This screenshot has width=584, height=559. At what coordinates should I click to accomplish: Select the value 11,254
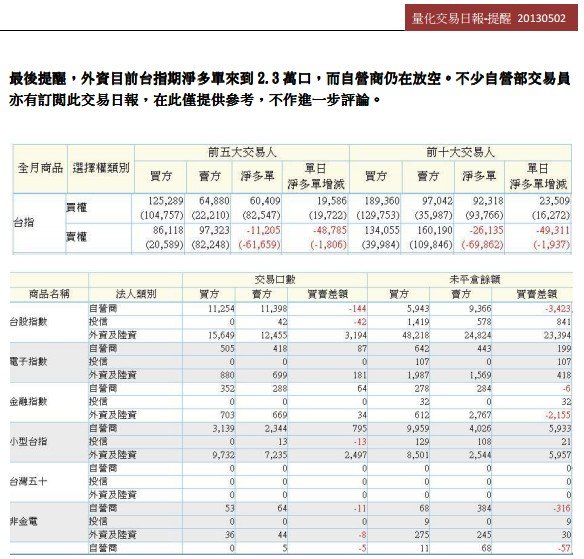point(221,309)
